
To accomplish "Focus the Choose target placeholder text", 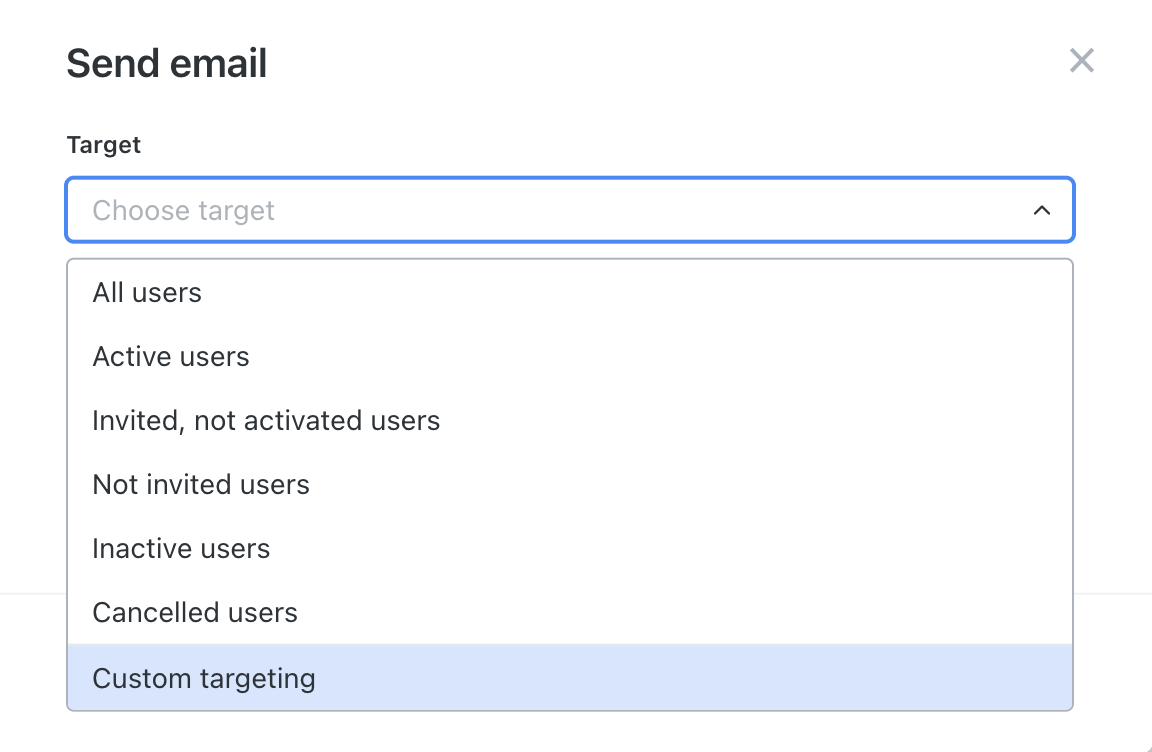I will 184,211.
